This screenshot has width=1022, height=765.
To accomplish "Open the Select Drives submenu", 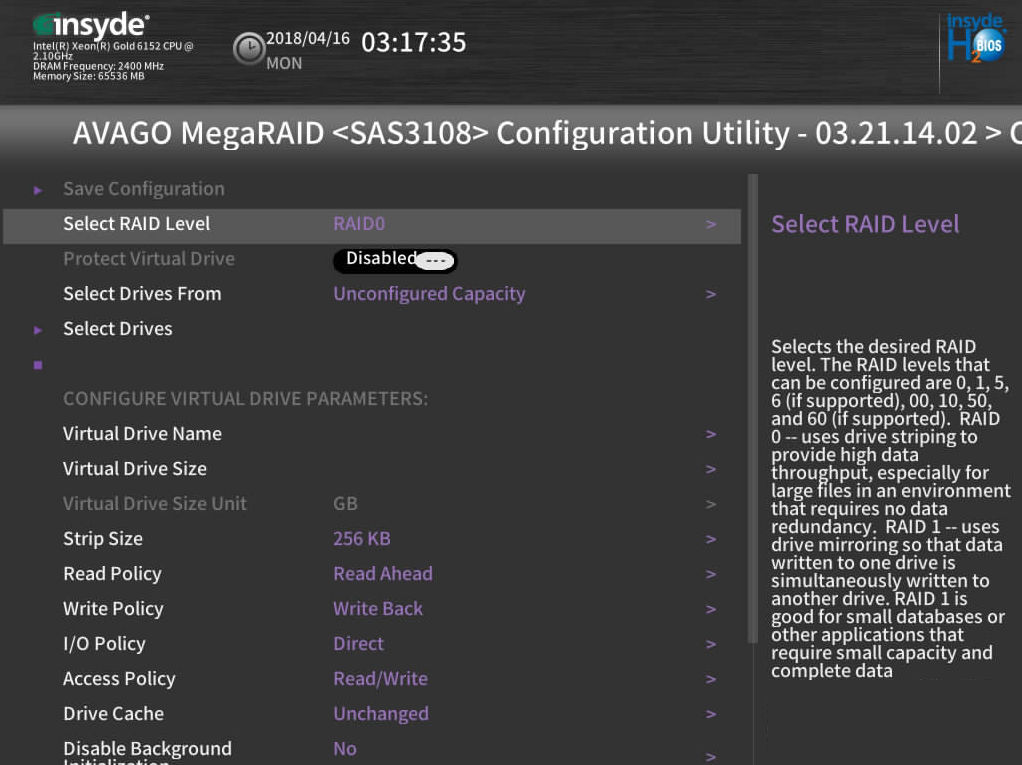I will click(117, 329).
